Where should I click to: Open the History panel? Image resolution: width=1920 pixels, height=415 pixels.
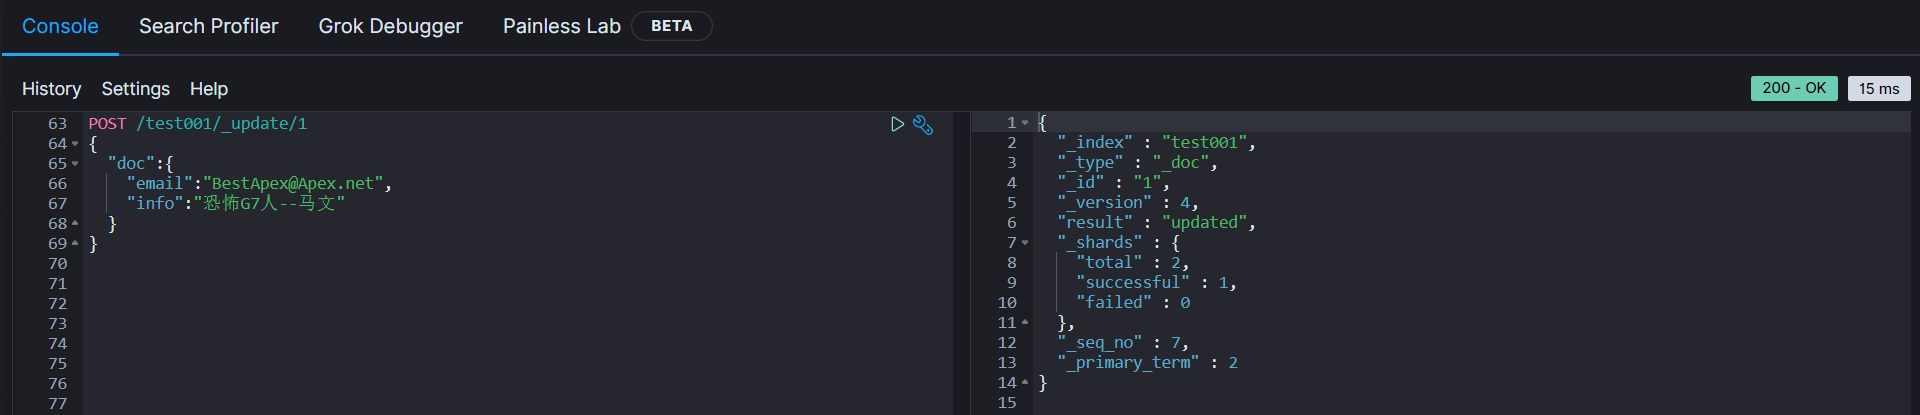click(51, 89)
